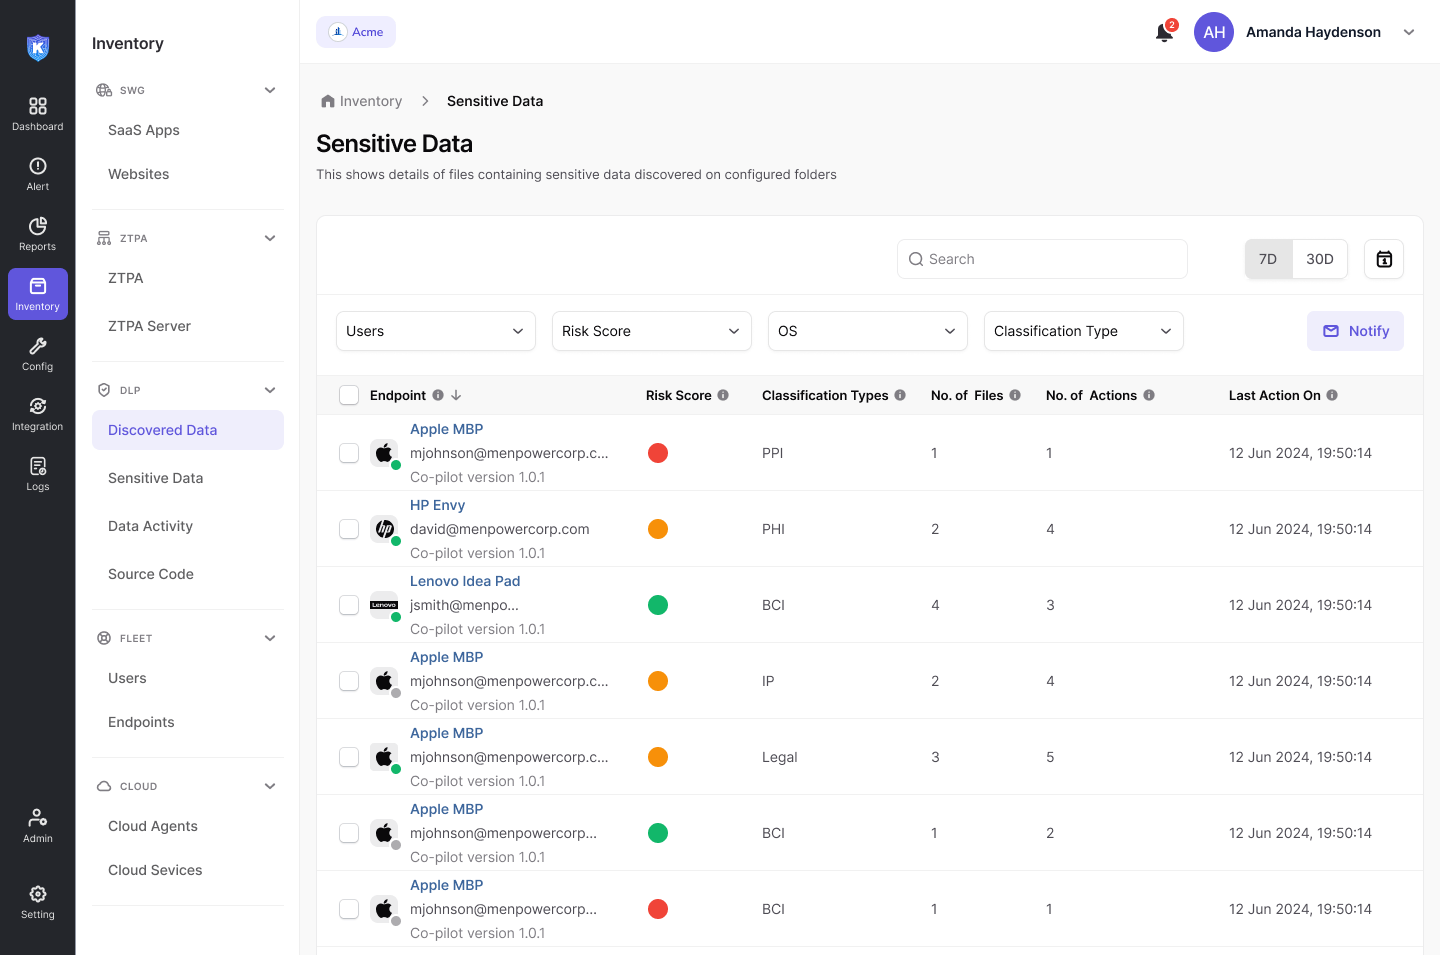Open the notification bell with 2 alerts
Image resolution: width=1440 pixels, height=955 pixels.
click(x=1163, y=32)
